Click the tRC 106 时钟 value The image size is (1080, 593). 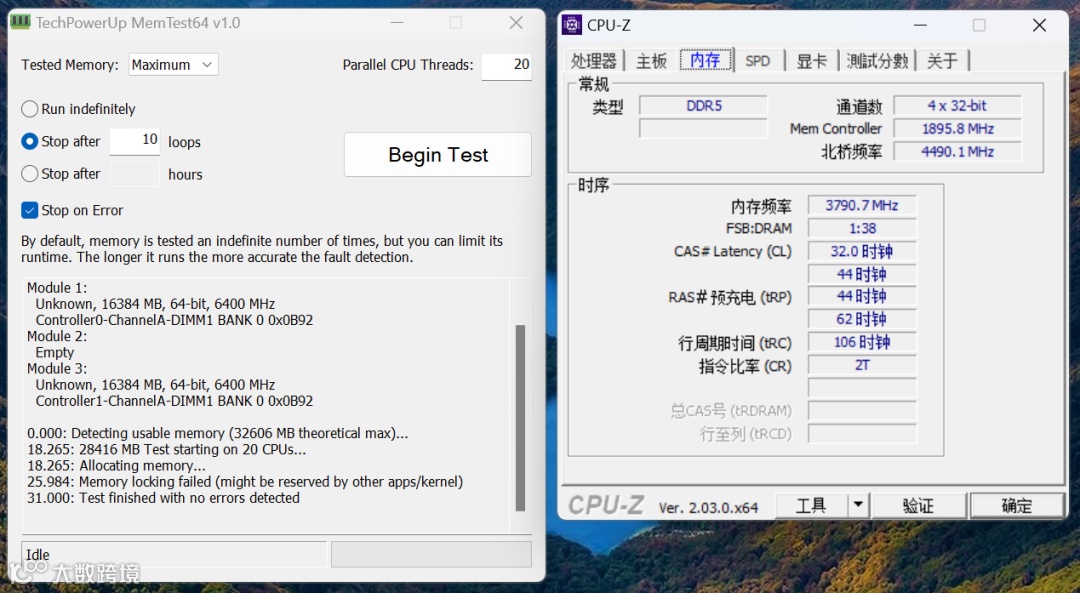(862, 342)
